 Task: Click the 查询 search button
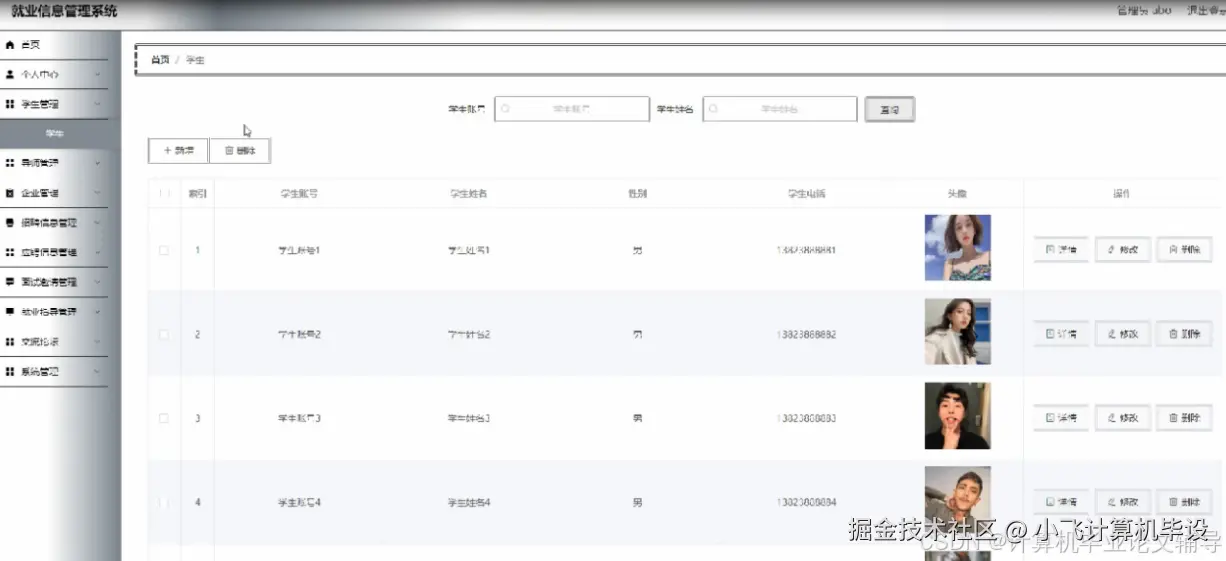click(889, 110)
